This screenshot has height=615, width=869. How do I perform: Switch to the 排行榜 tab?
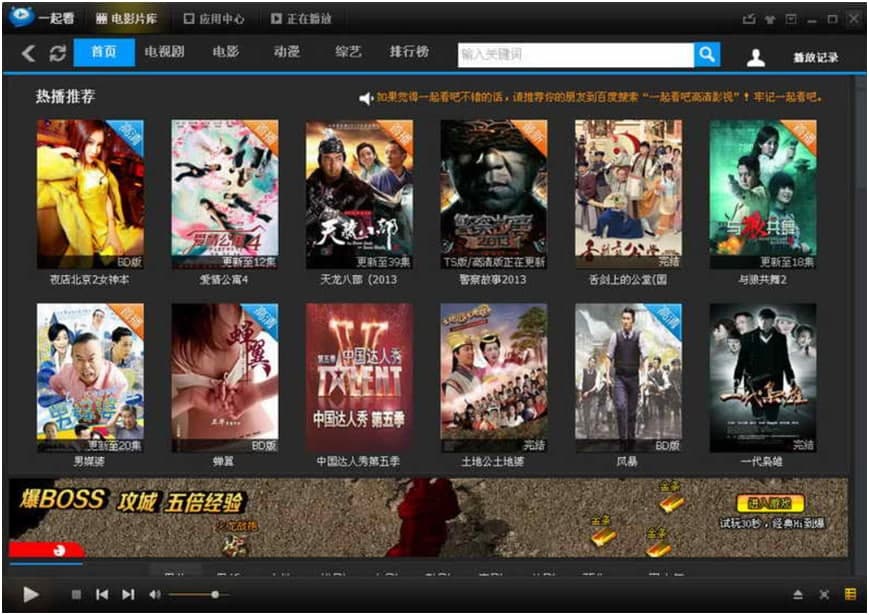tap(409, 52)
